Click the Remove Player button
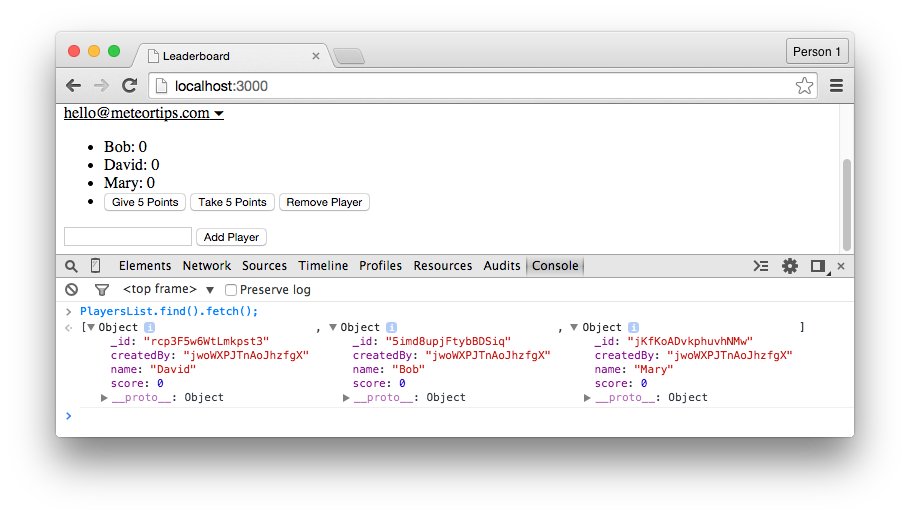 pos(324,202)
